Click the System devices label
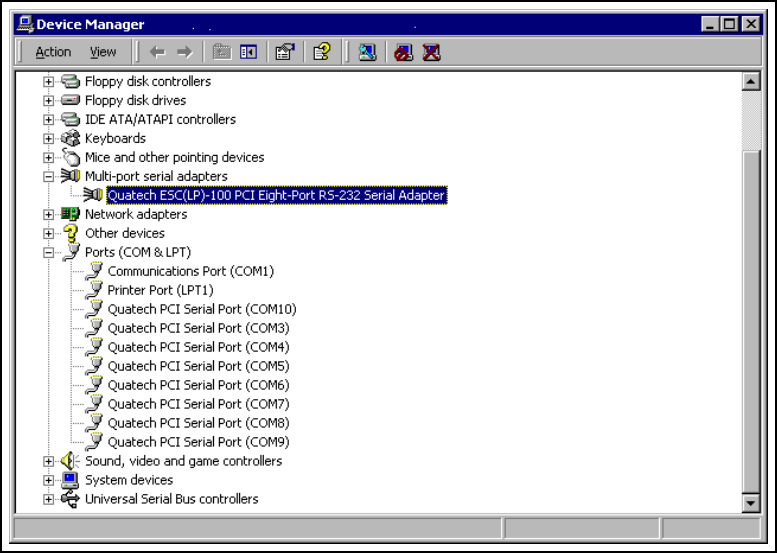Screen dimensions: 777x553 tap(129, 480)
